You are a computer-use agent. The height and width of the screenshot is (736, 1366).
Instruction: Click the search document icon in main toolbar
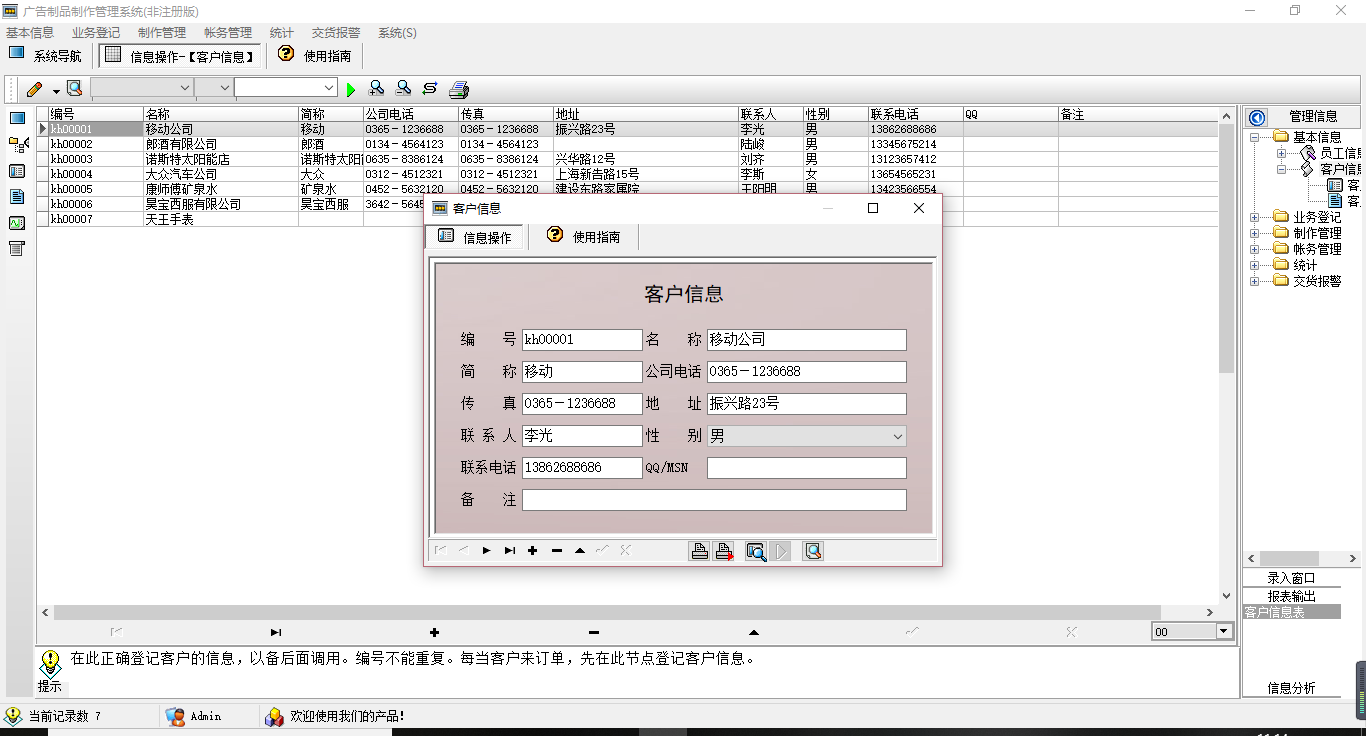click(75, 88)
